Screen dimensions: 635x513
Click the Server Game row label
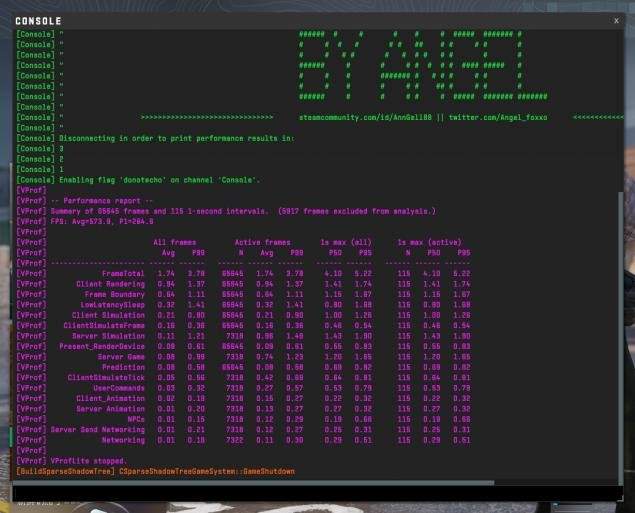[121, 357]
